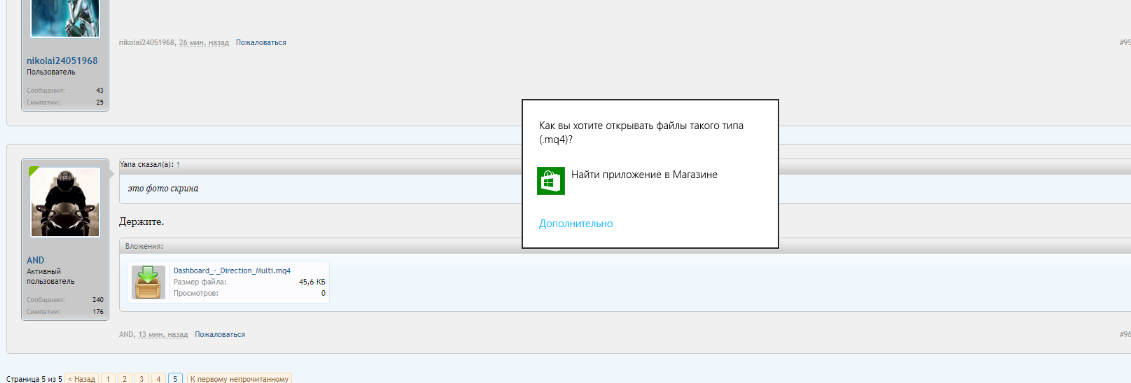Go to page 2
This screenshot has height=383, width=1131.
[x=124, y=379]
